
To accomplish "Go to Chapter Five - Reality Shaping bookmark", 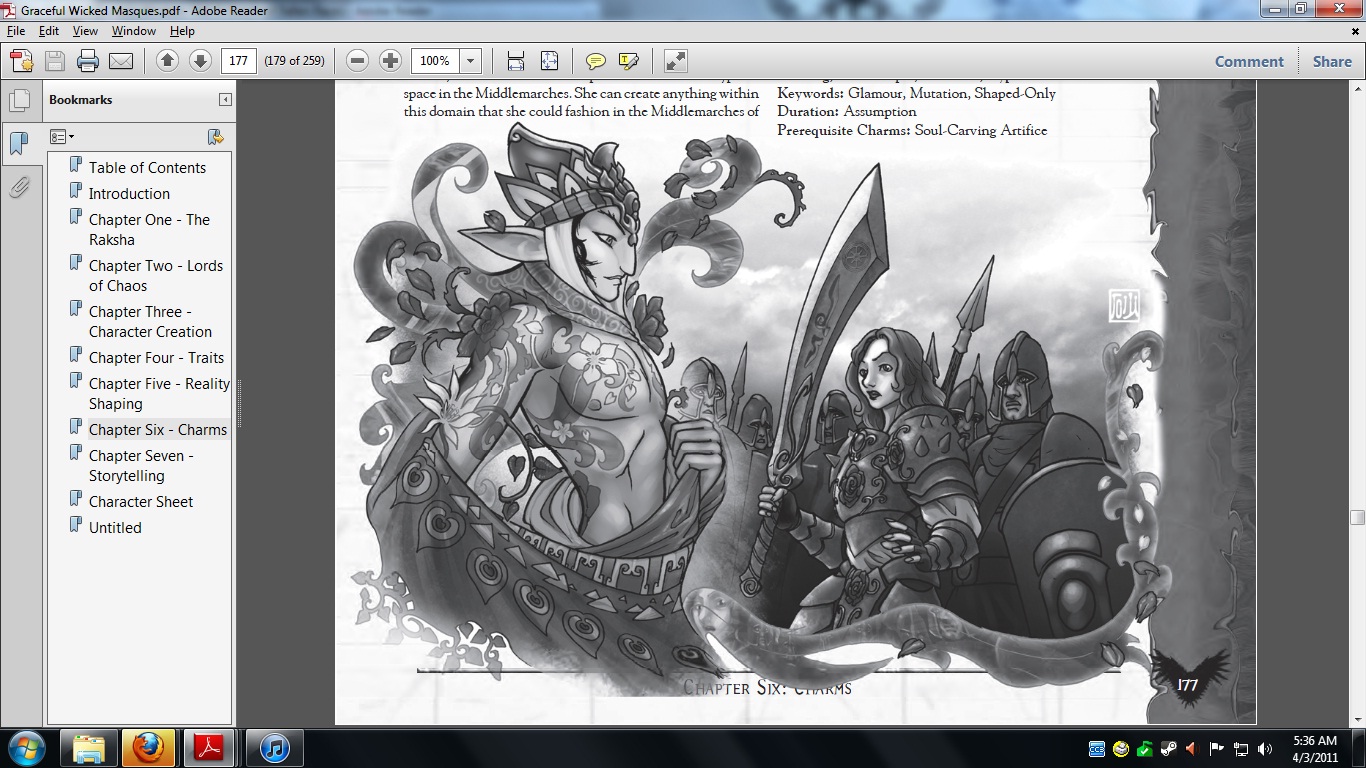I will [x=159, y=394].
